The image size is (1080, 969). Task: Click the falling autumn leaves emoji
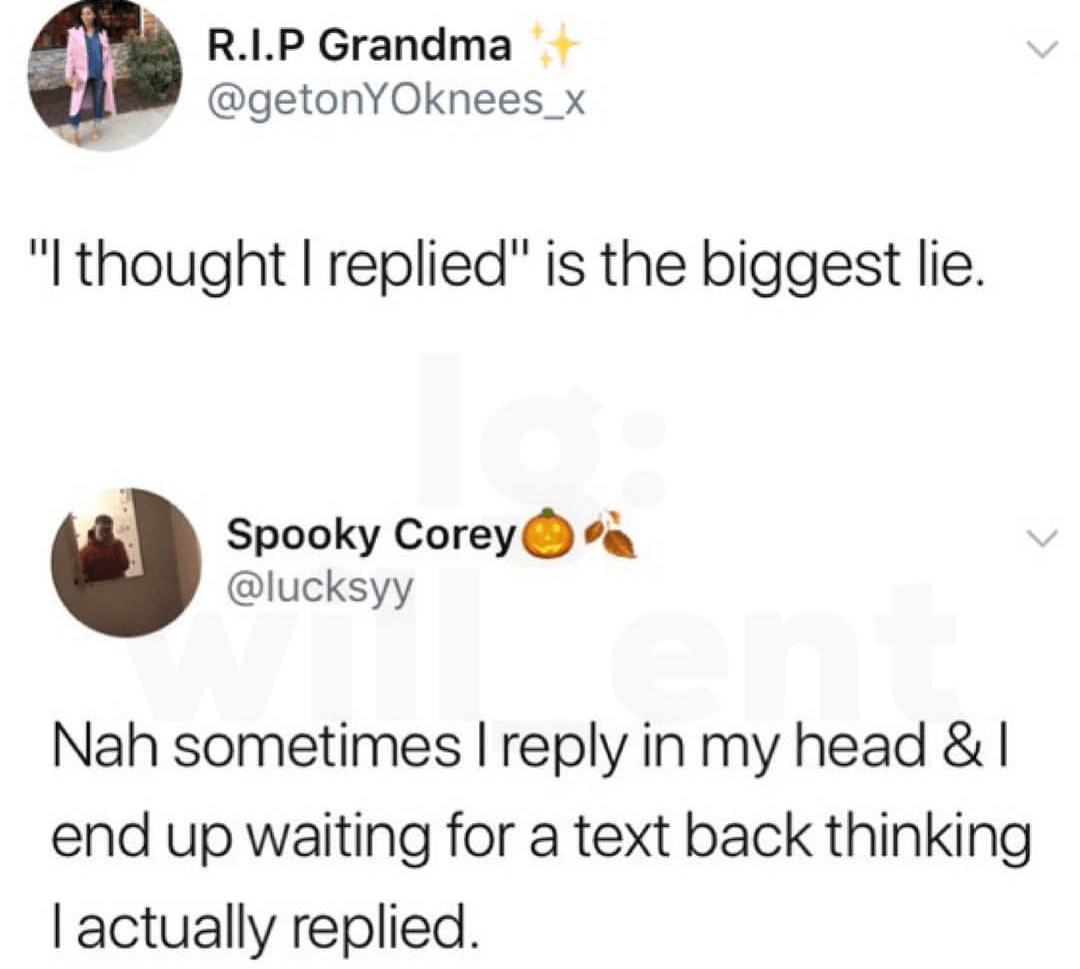coord(609,534)
